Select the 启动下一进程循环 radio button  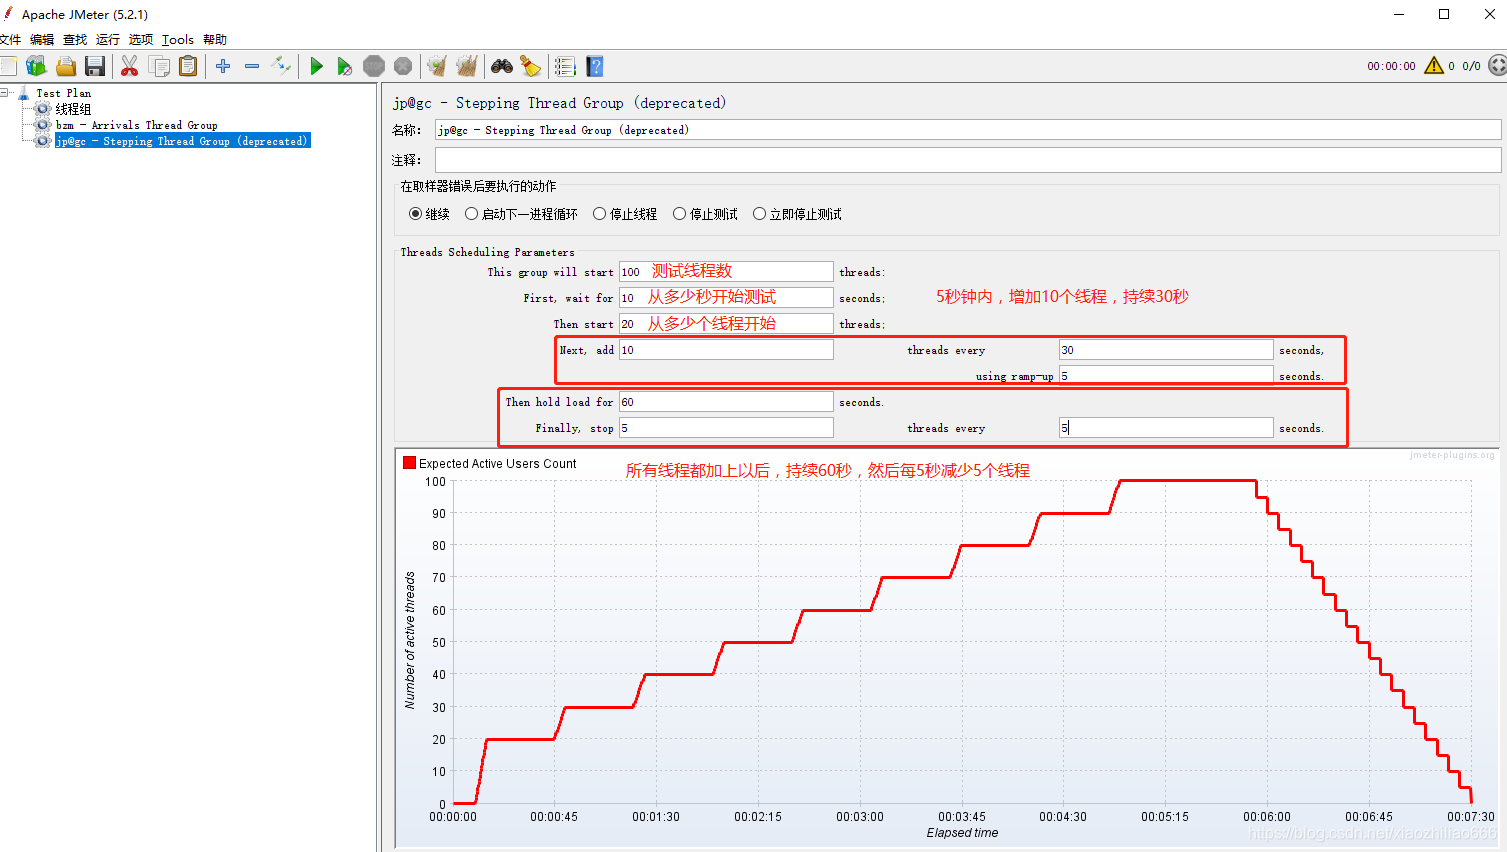(471, 214)
